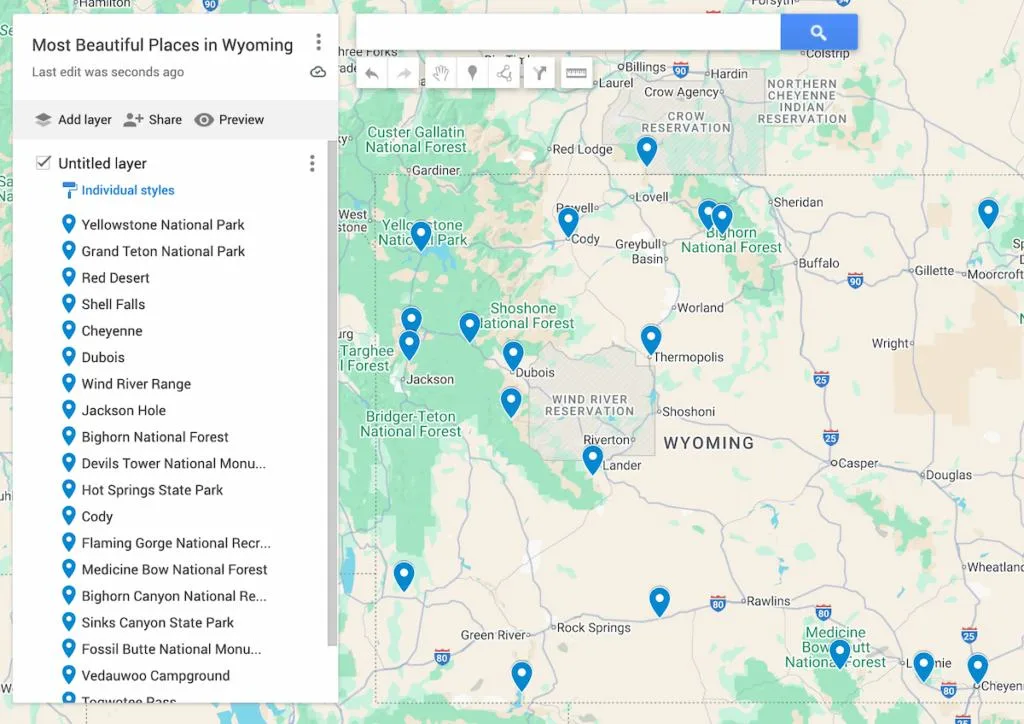Click the pin in Crow Reservation
1024x724 pixels.
647,151
